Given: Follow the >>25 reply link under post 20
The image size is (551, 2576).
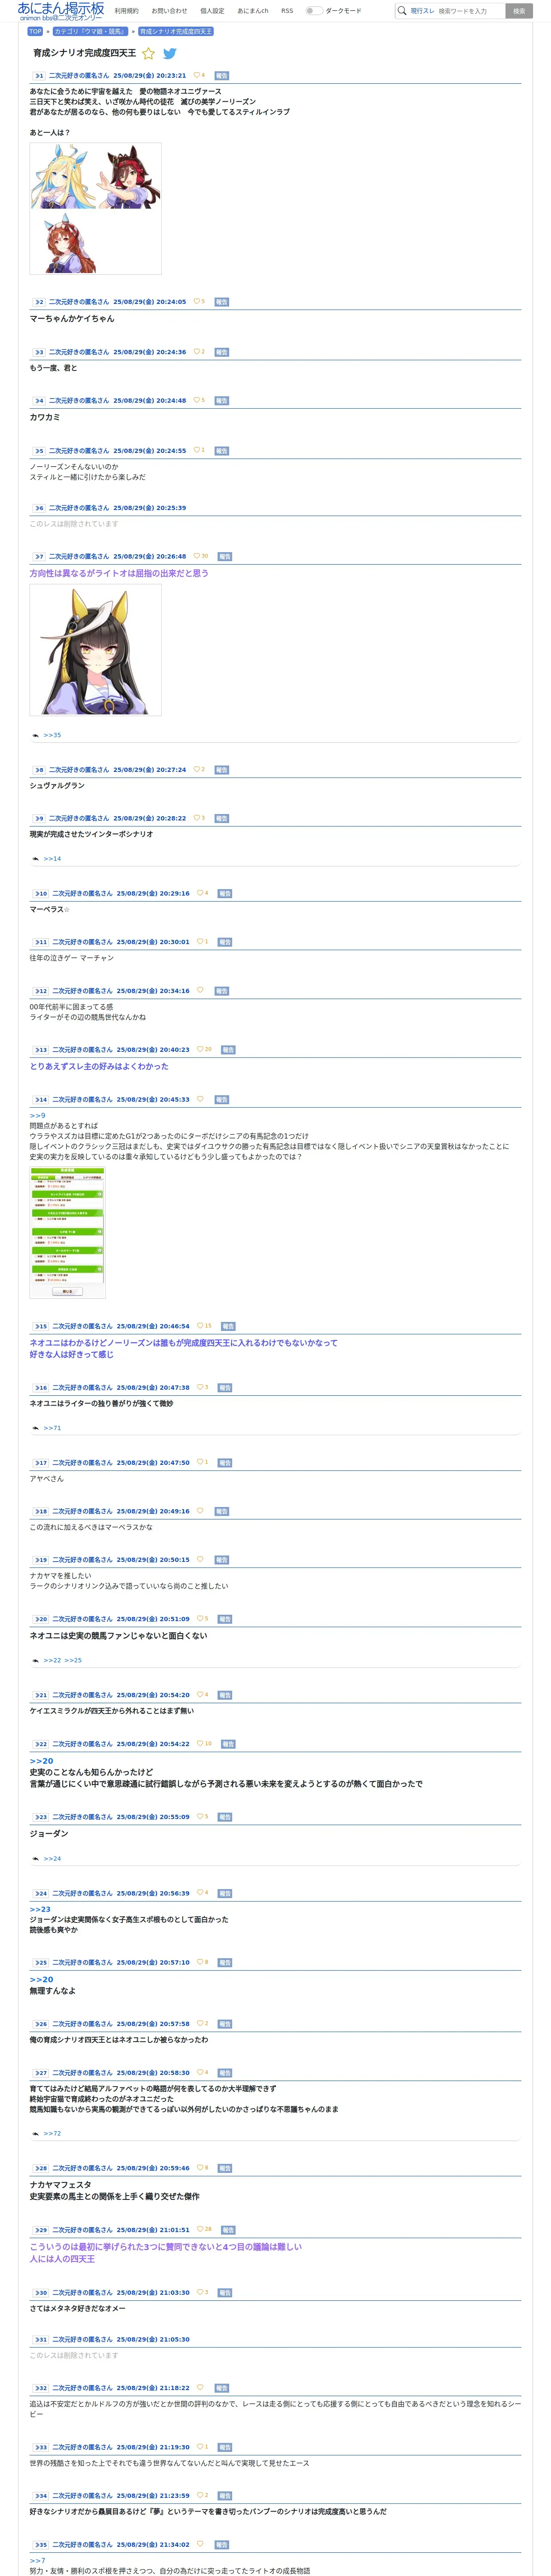Looking at the screenshot, I should (73, 1660).
